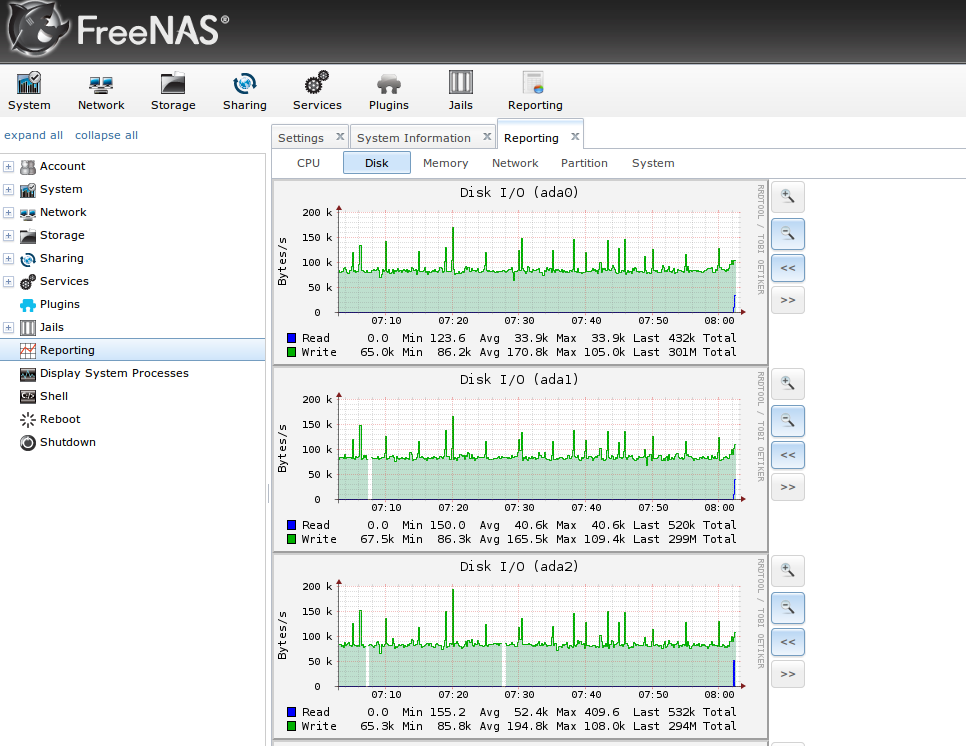Switch to the Settings tab

301,138
